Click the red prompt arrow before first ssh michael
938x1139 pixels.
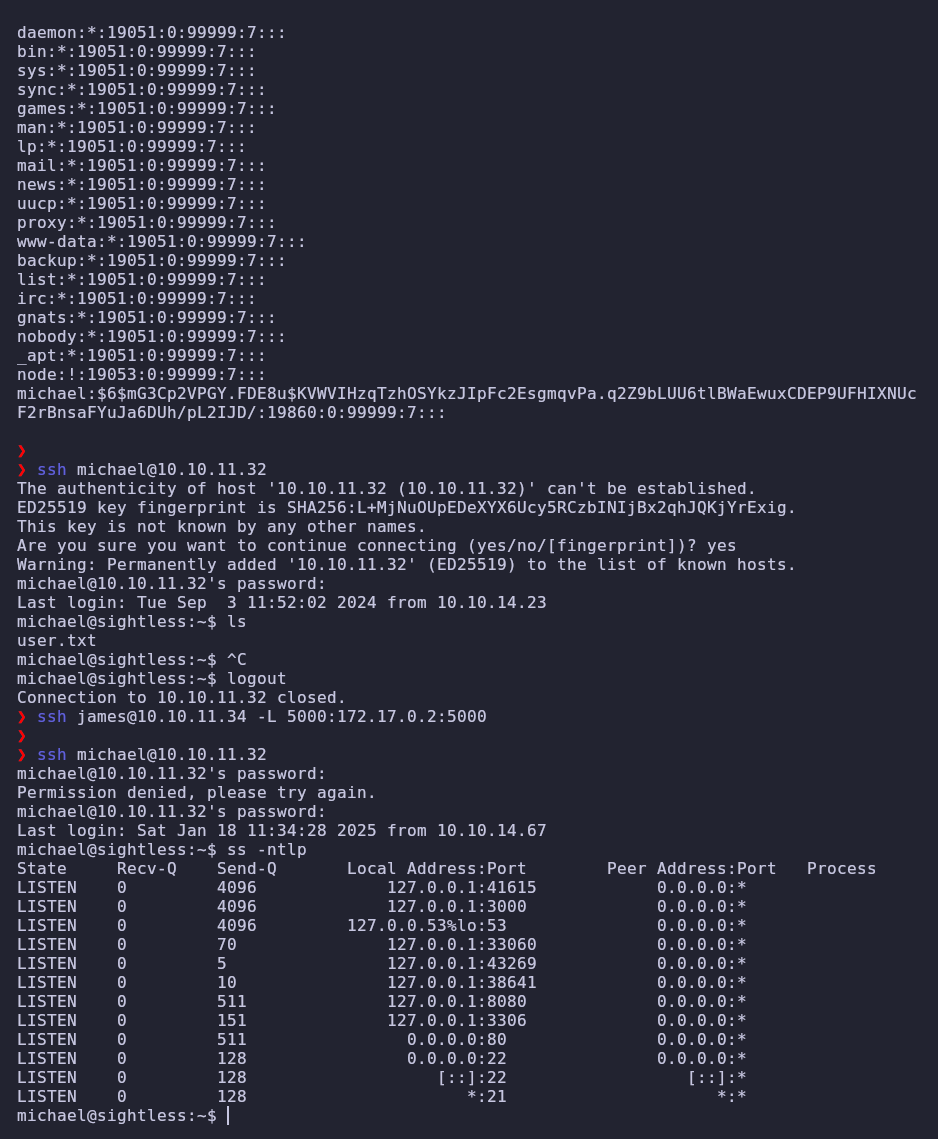click(22, 470)
